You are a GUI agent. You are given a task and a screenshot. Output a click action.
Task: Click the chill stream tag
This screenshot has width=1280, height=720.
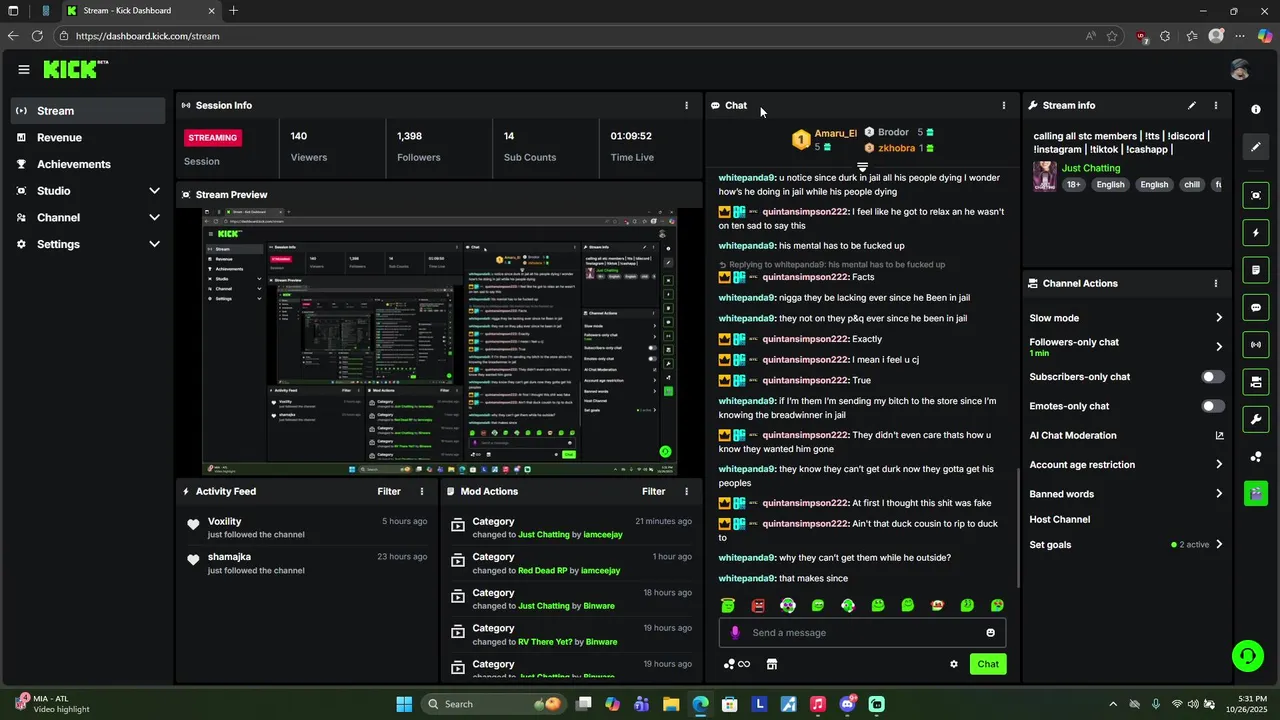[1191, 185]
